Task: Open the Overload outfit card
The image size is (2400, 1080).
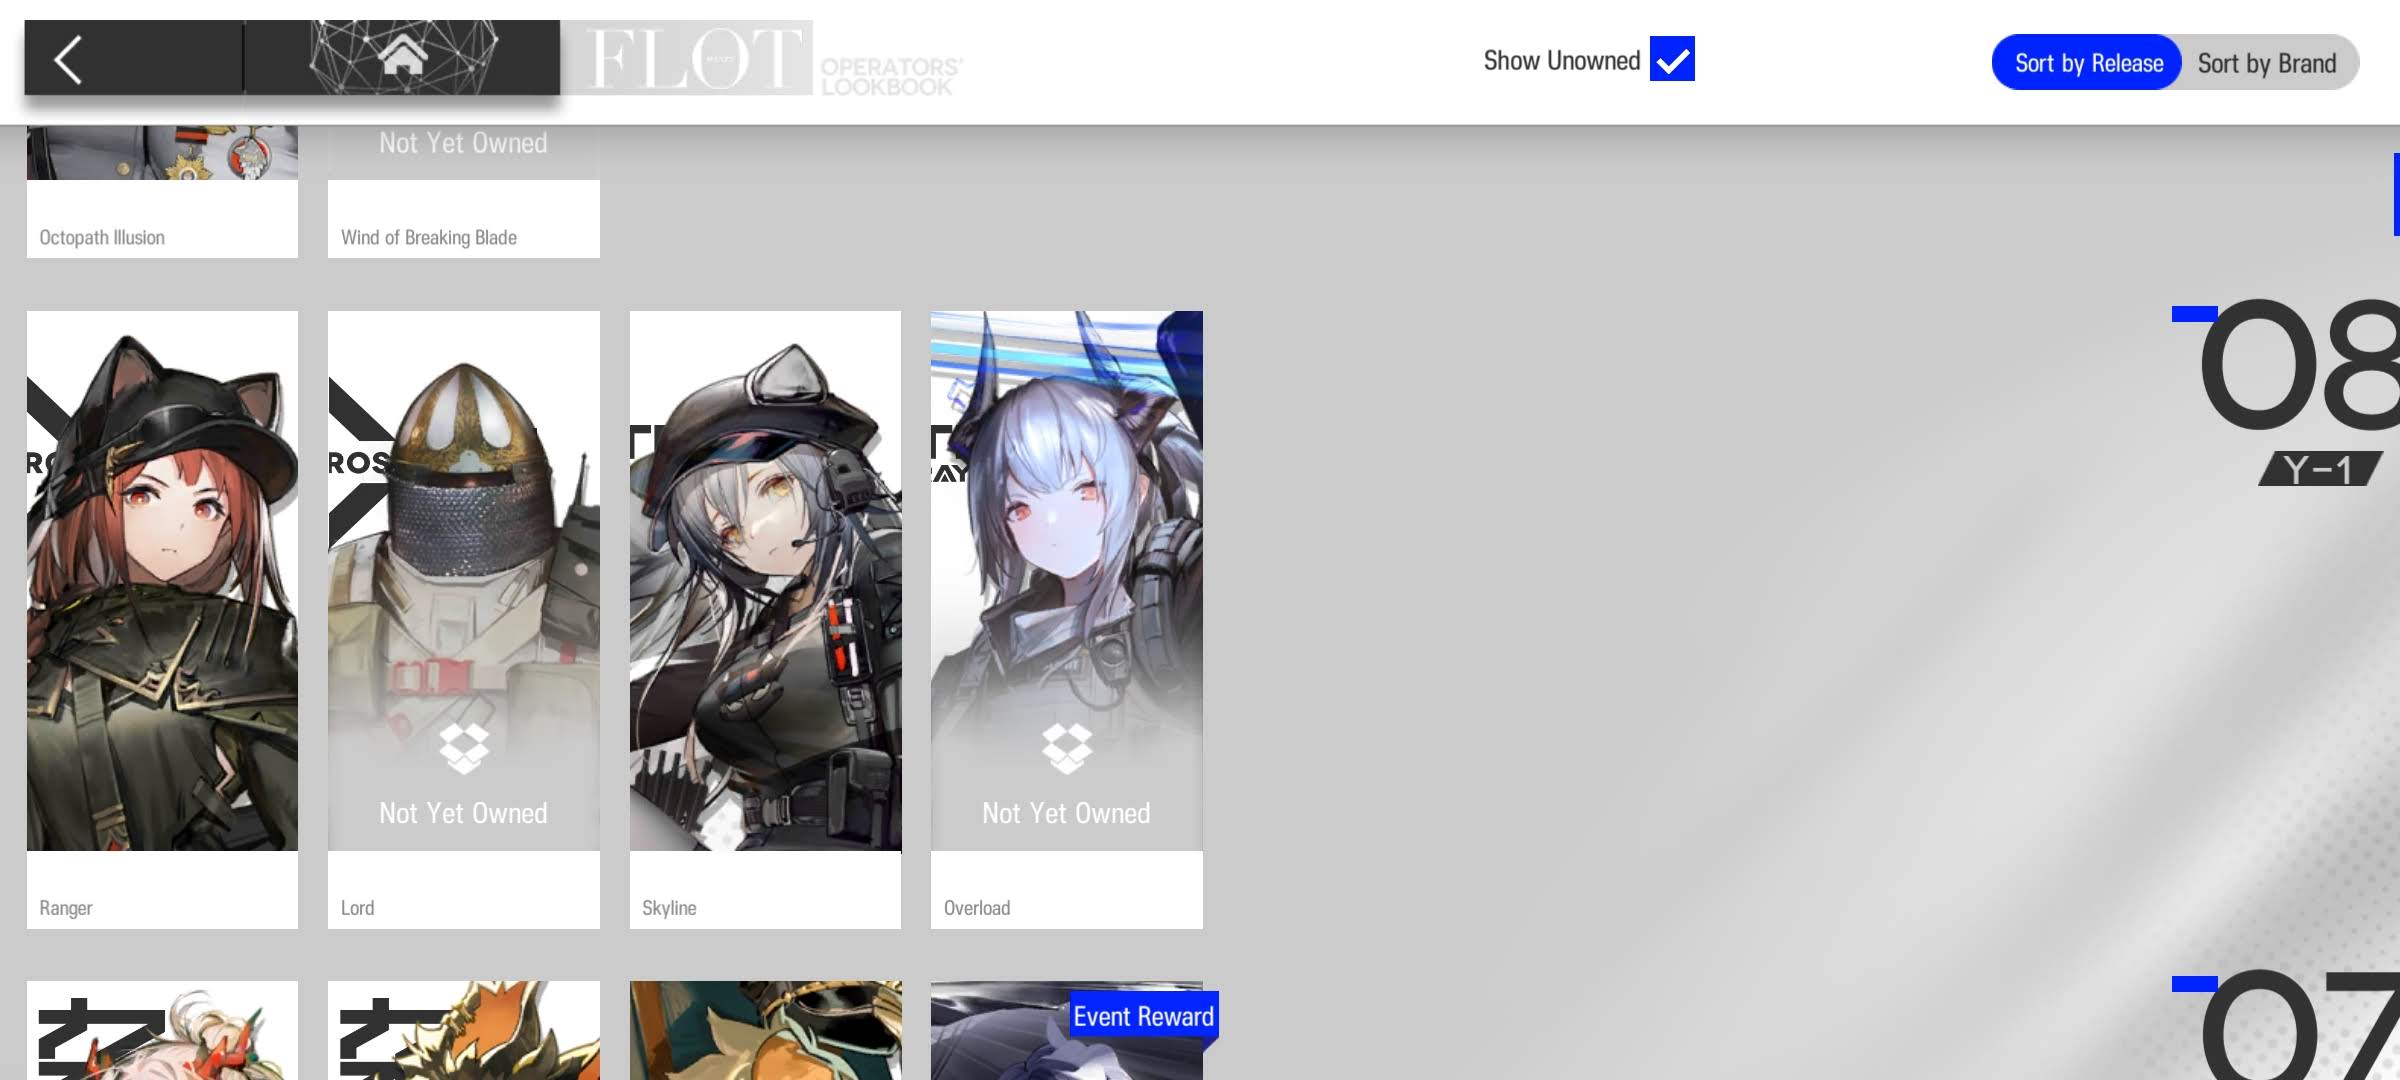Action: (x=1067, y=619)
